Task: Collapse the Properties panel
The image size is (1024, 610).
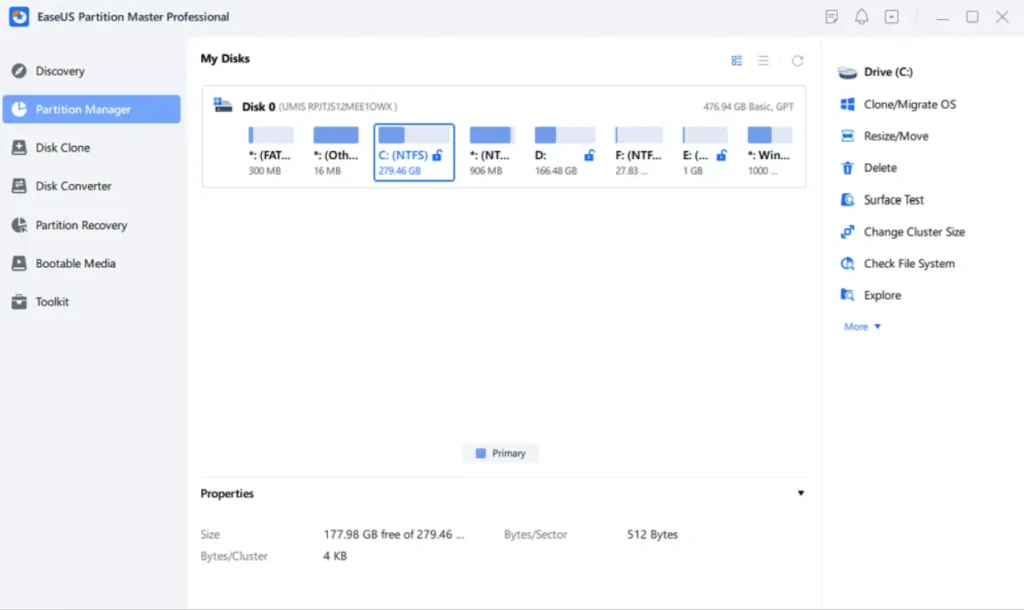Action: [x=801, y=493]
